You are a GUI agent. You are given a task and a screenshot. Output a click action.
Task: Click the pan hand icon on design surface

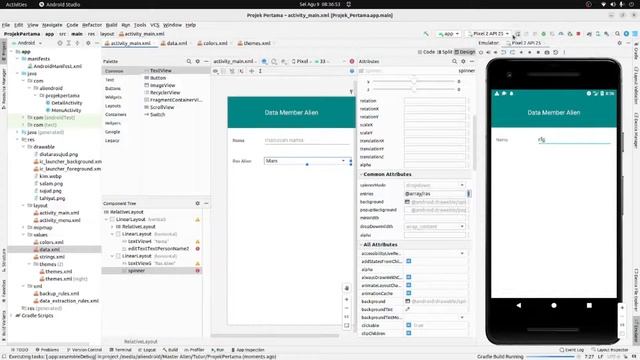click(x=347, y=288)
